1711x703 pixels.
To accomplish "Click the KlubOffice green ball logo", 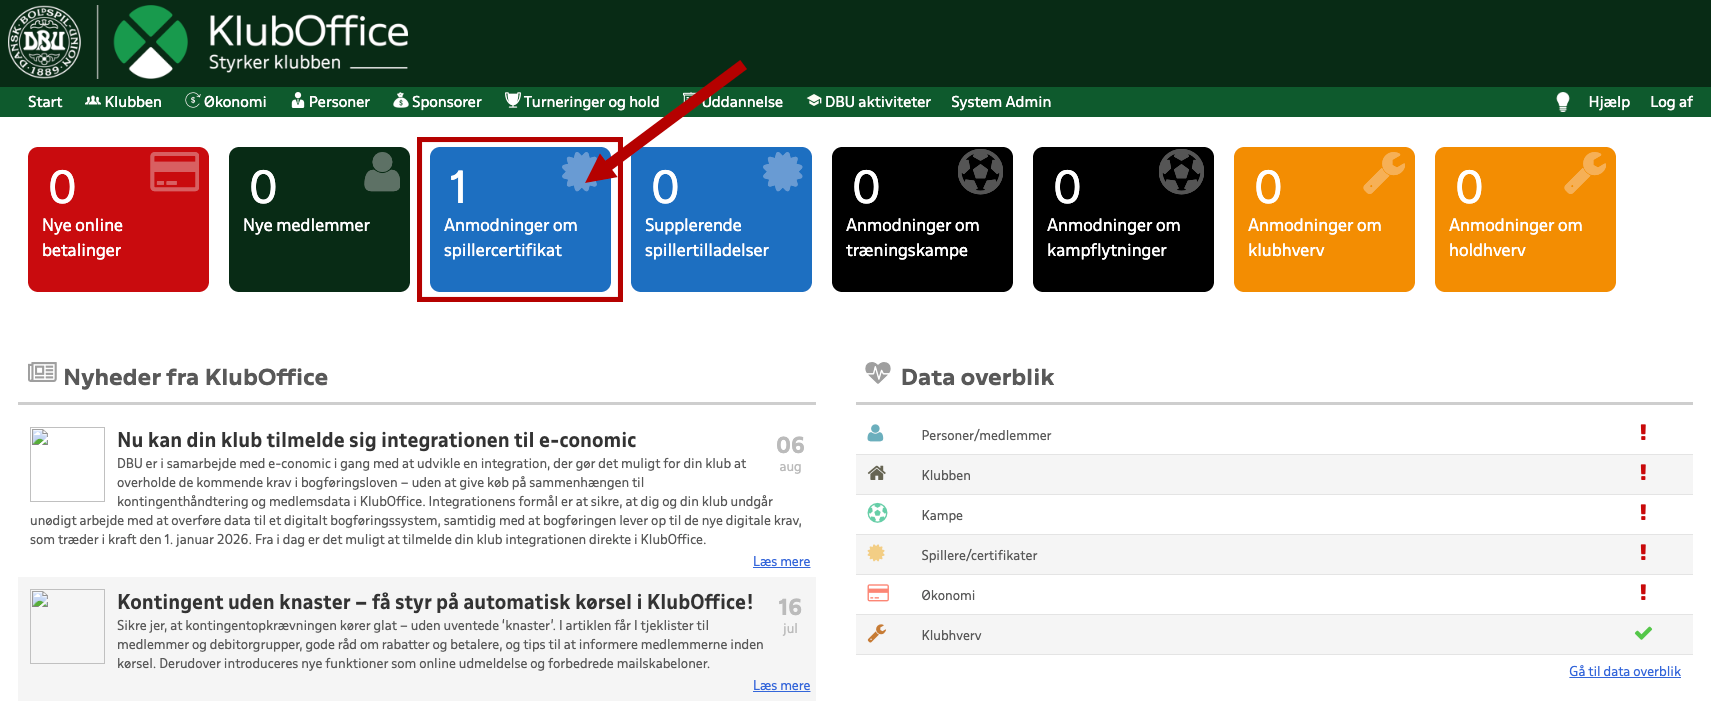I will (x=150, y=42).
